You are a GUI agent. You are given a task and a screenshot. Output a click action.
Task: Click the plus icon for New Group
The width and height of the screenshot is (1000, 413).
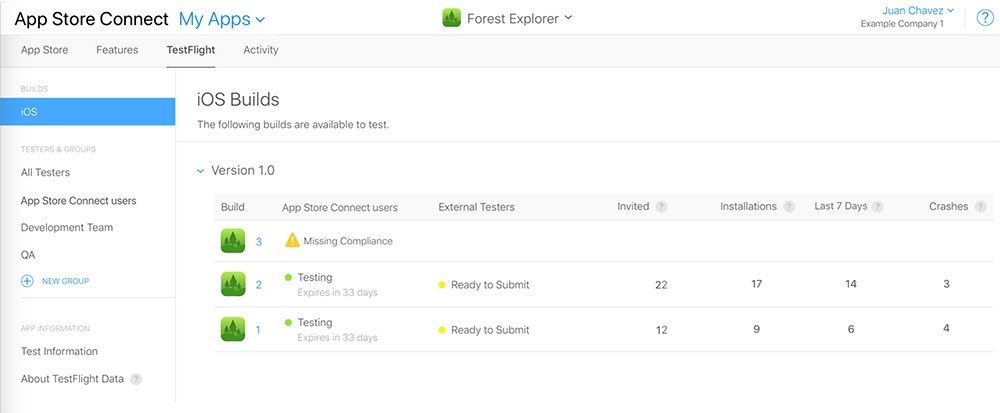pos(27,281)
